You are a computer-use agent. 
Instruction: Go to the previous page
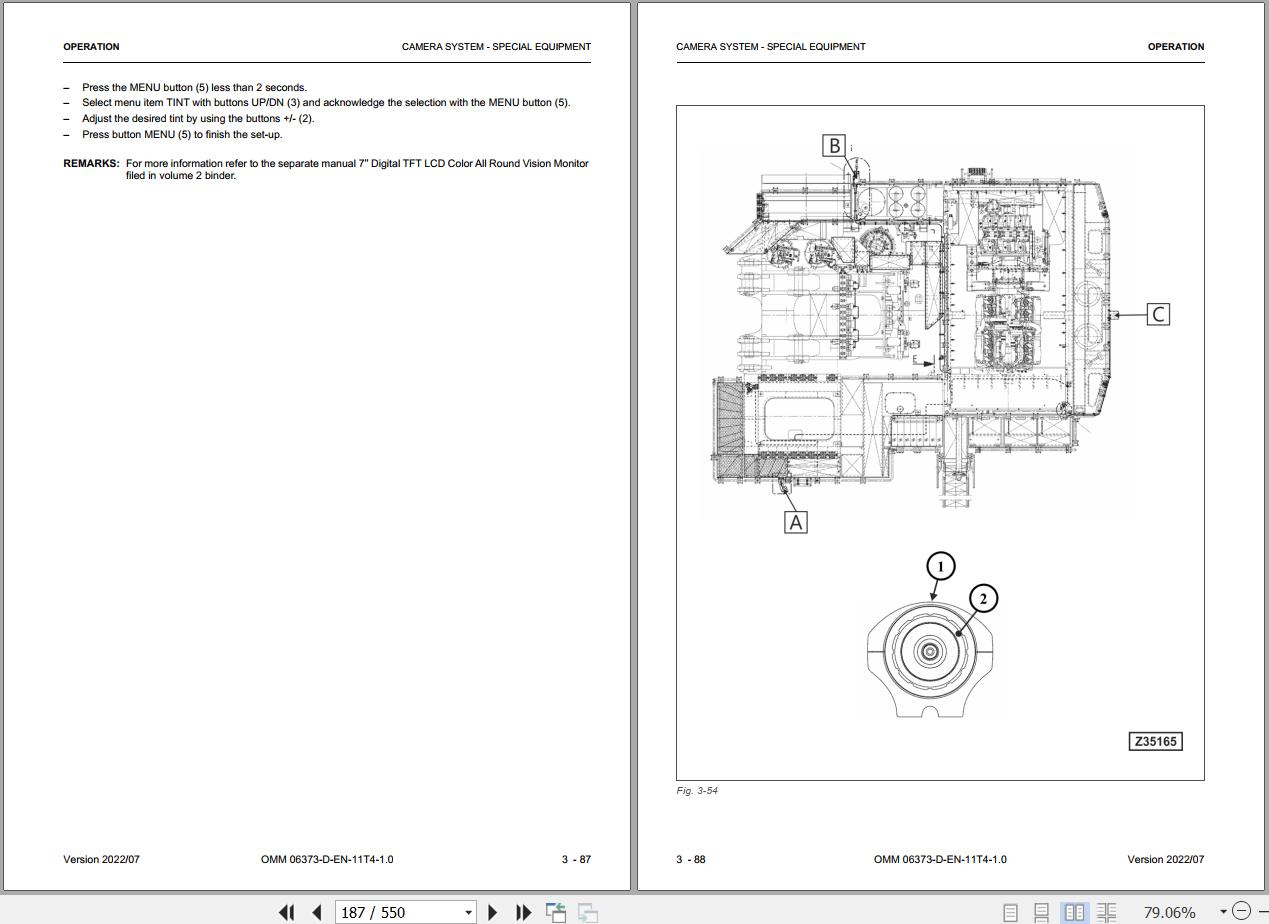pos(317,912)
